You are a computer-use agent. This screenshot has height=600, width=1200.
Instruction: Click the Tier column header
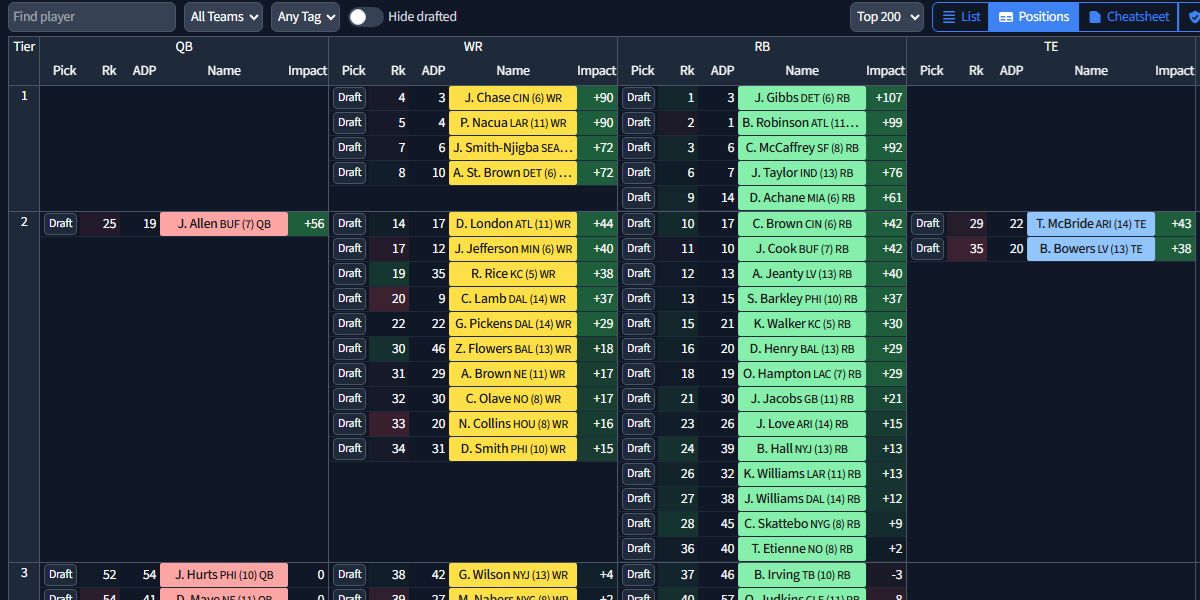24,47
